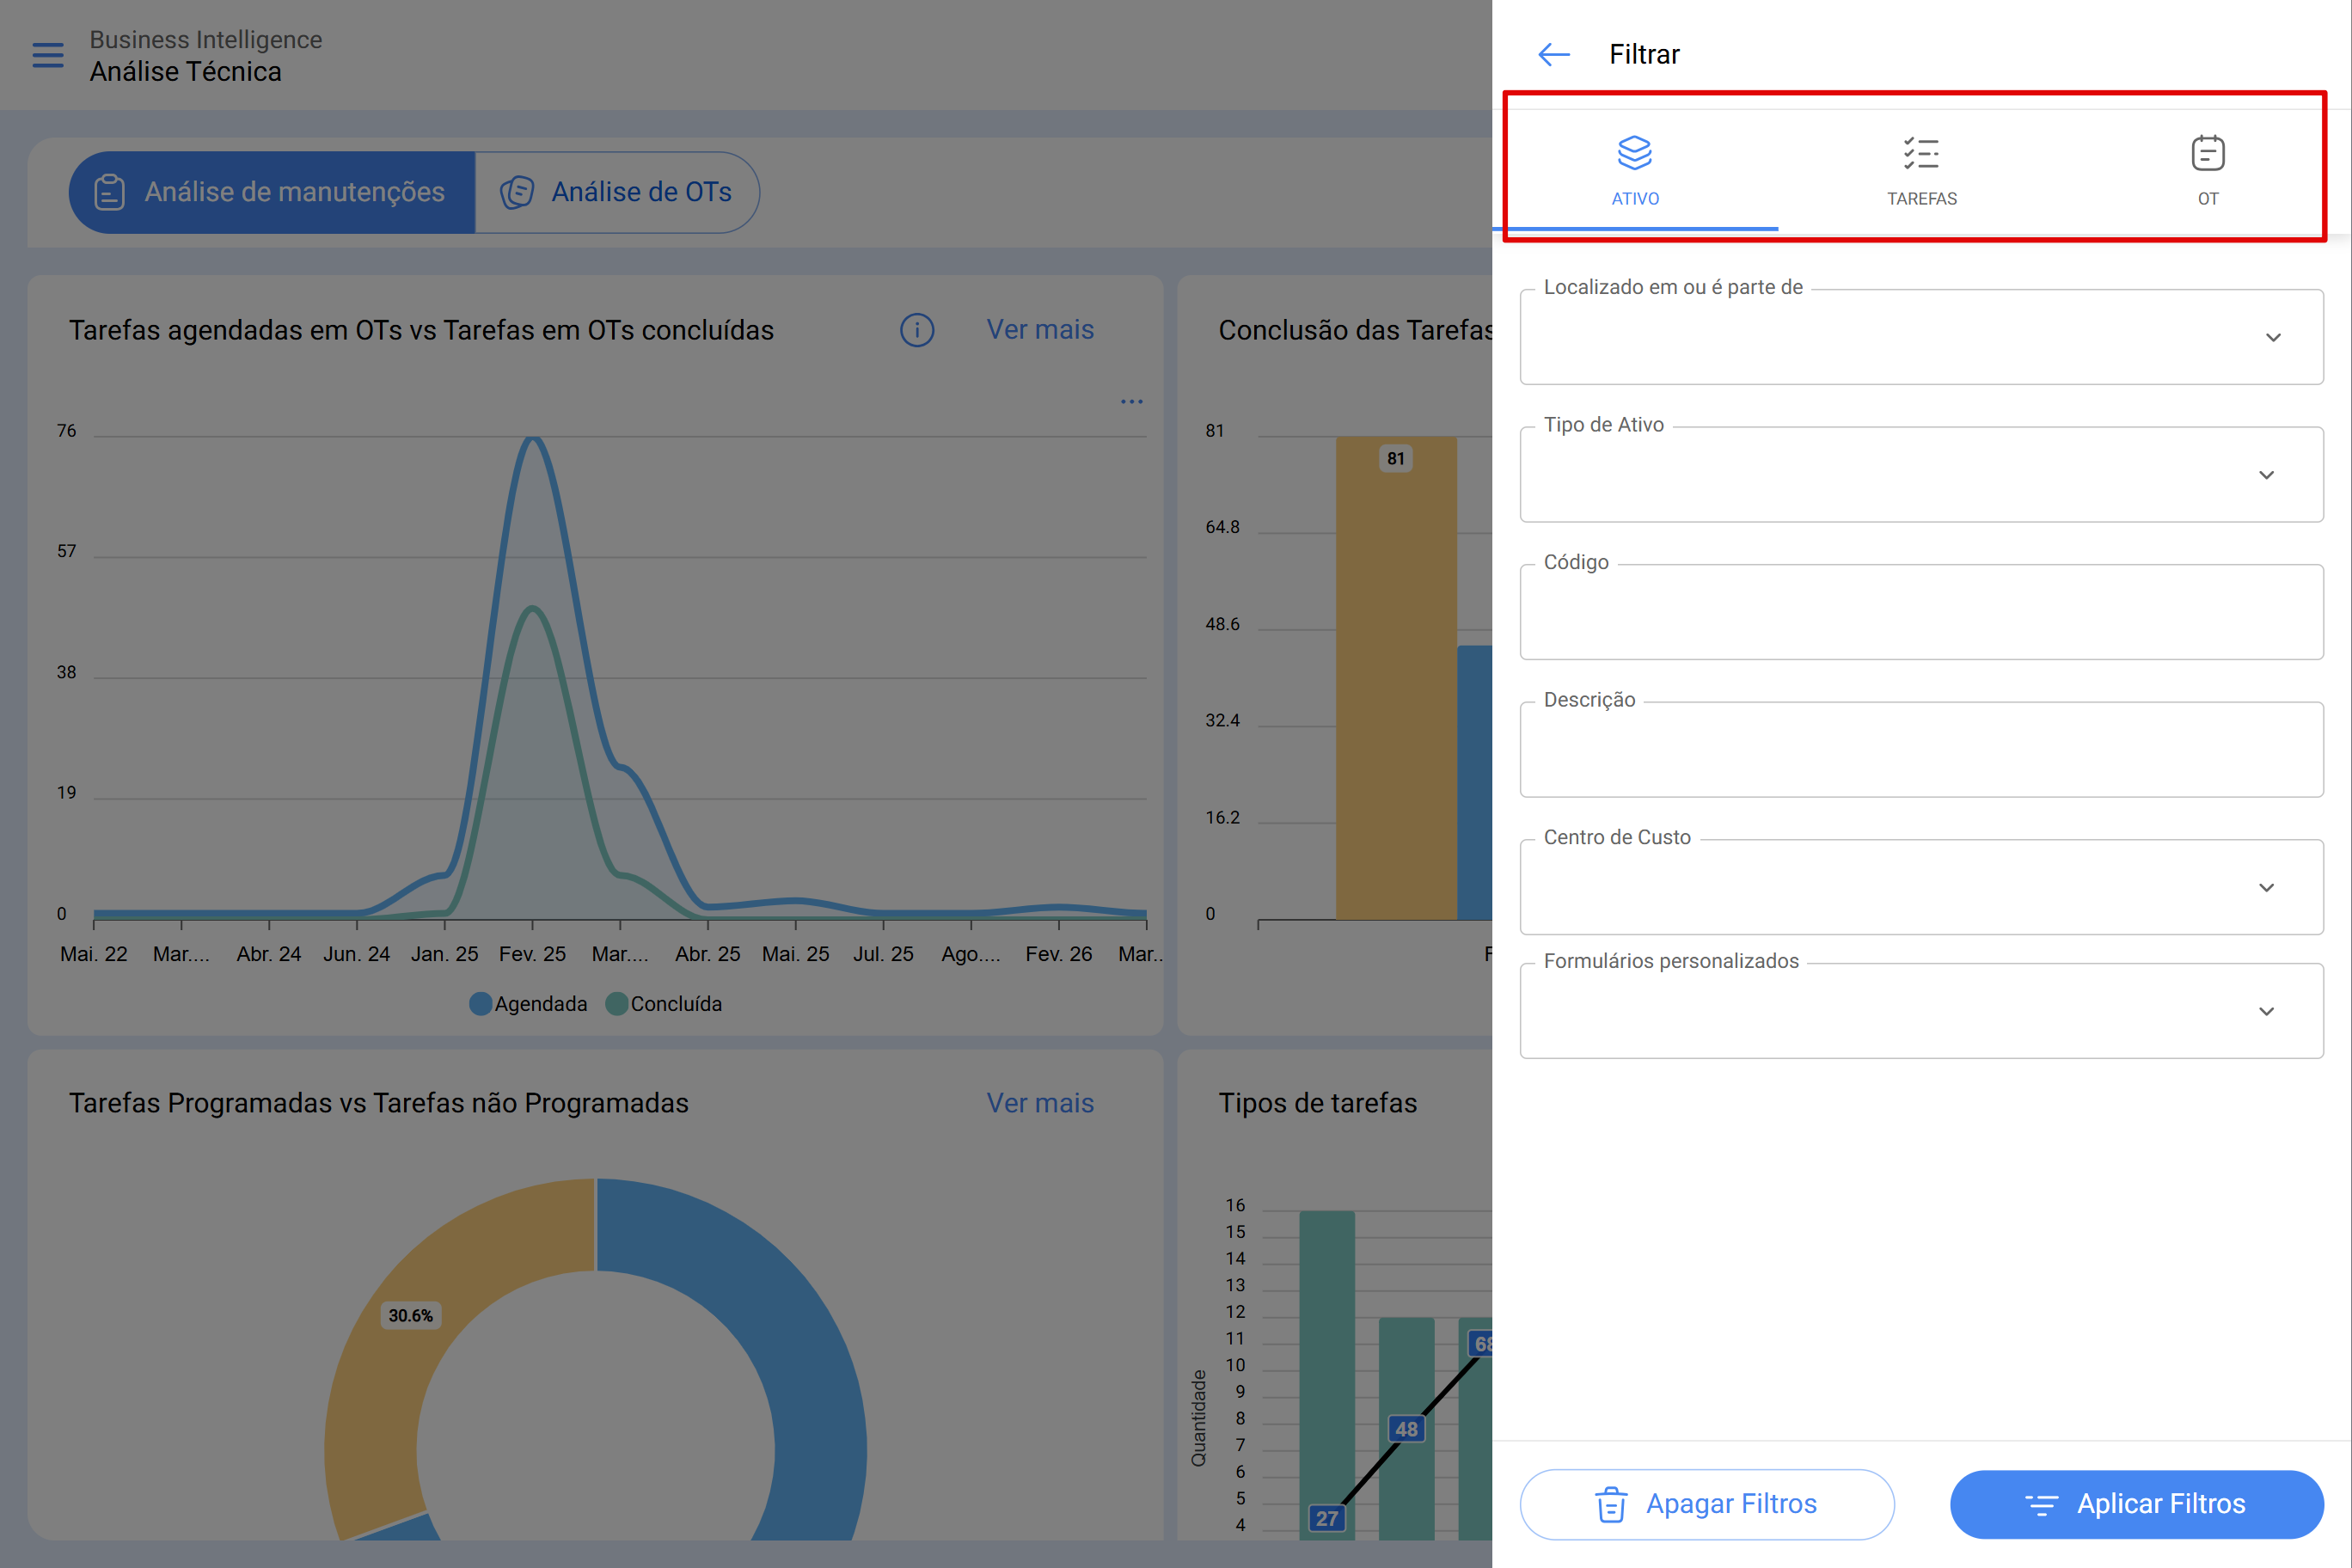Click the Descrição input field
Screen dimensions: 2352x1568
(x=1921, y=749)
